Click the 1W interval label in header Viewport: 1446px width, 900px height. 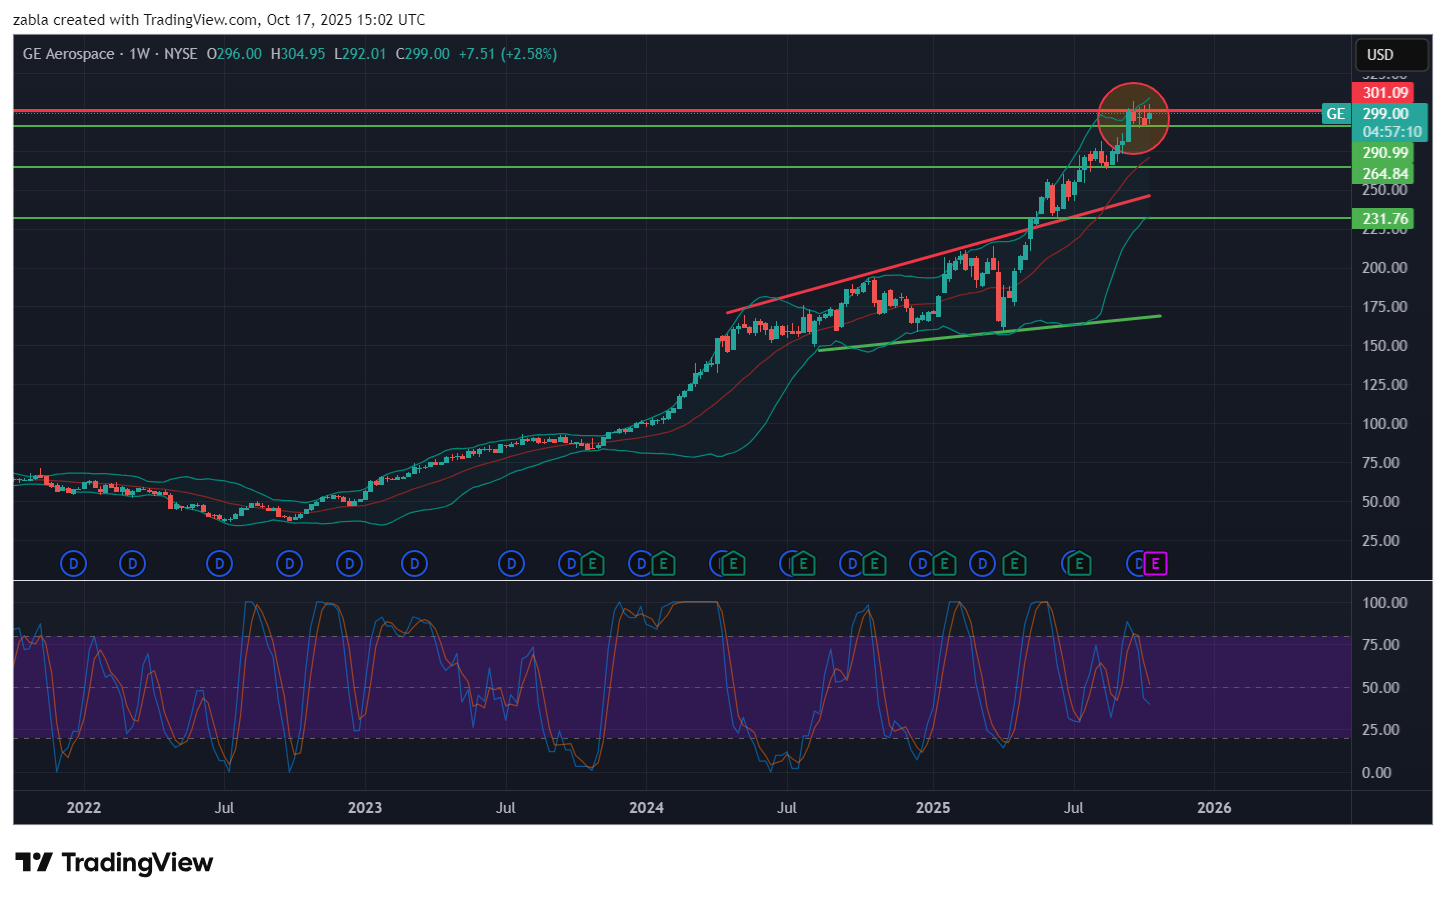[139, 54]
